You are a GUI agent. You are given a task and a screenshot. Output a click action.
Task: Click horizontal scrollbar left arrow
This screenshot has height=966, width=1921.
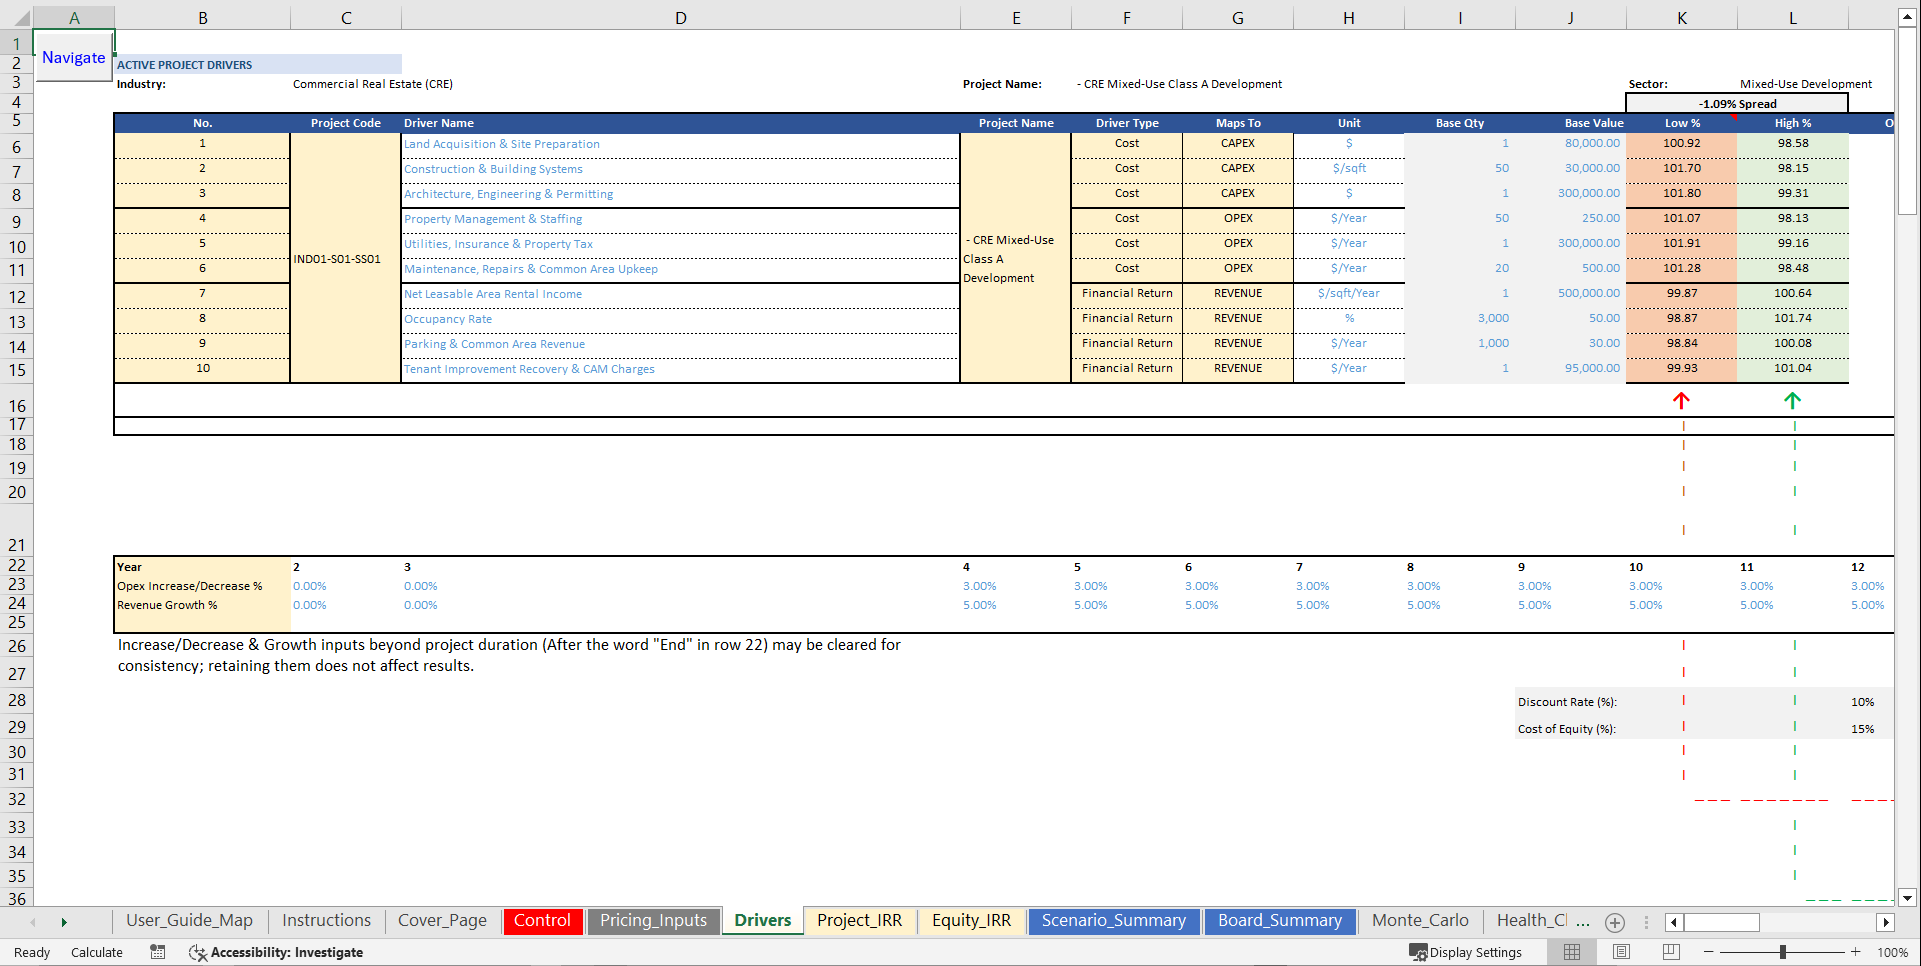click(1674, 922)
